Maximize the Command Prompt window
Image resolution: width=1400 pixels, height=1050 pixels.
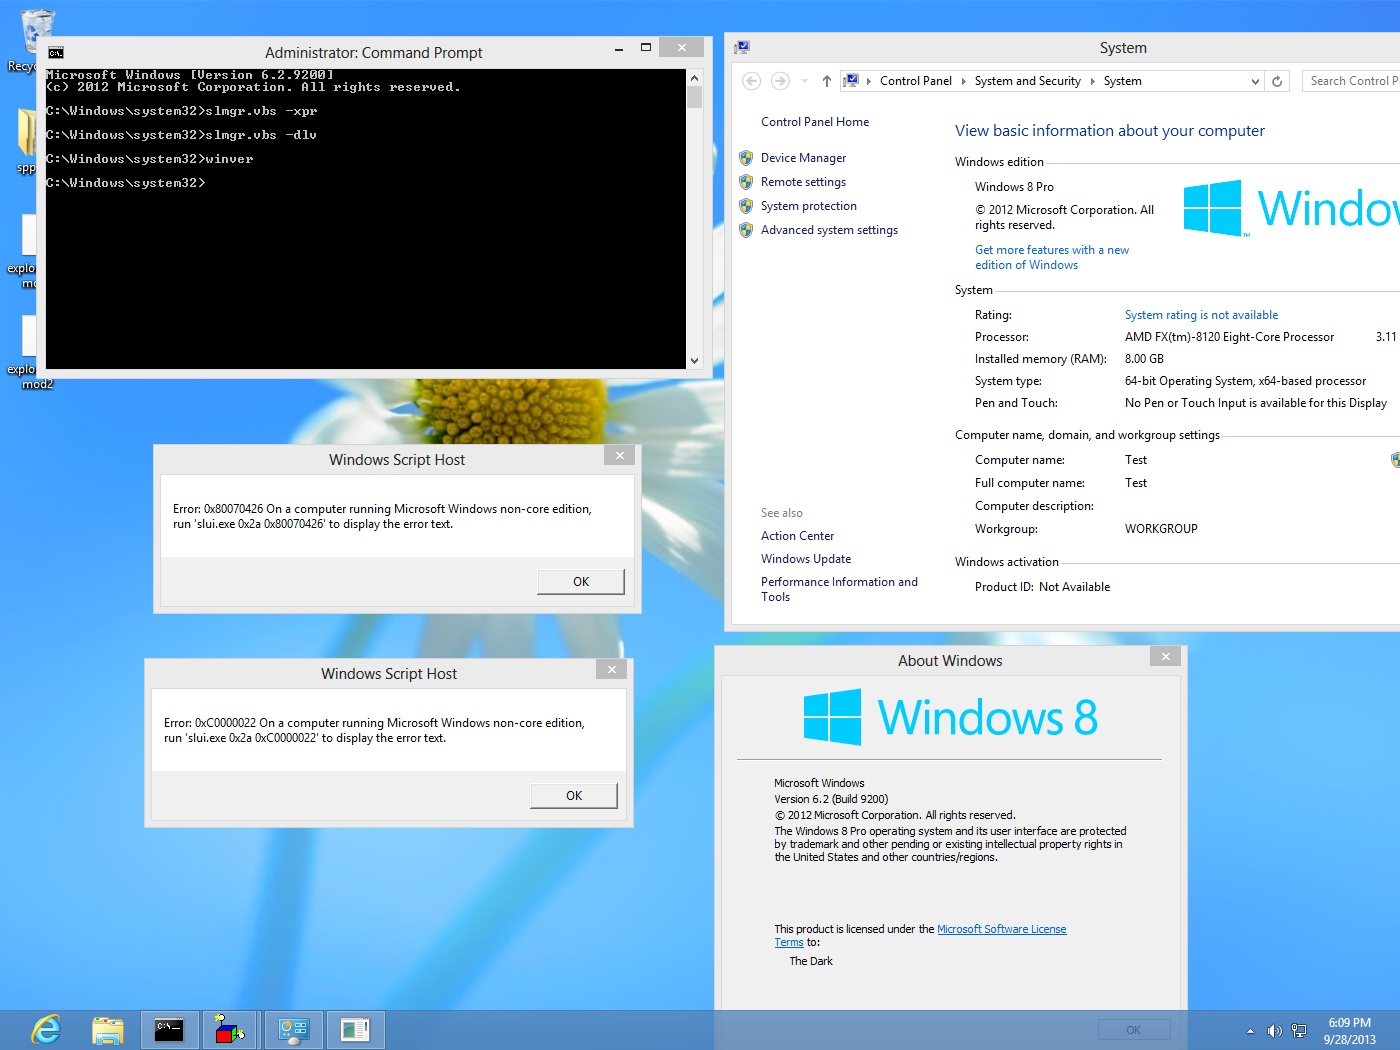point(646,48)
